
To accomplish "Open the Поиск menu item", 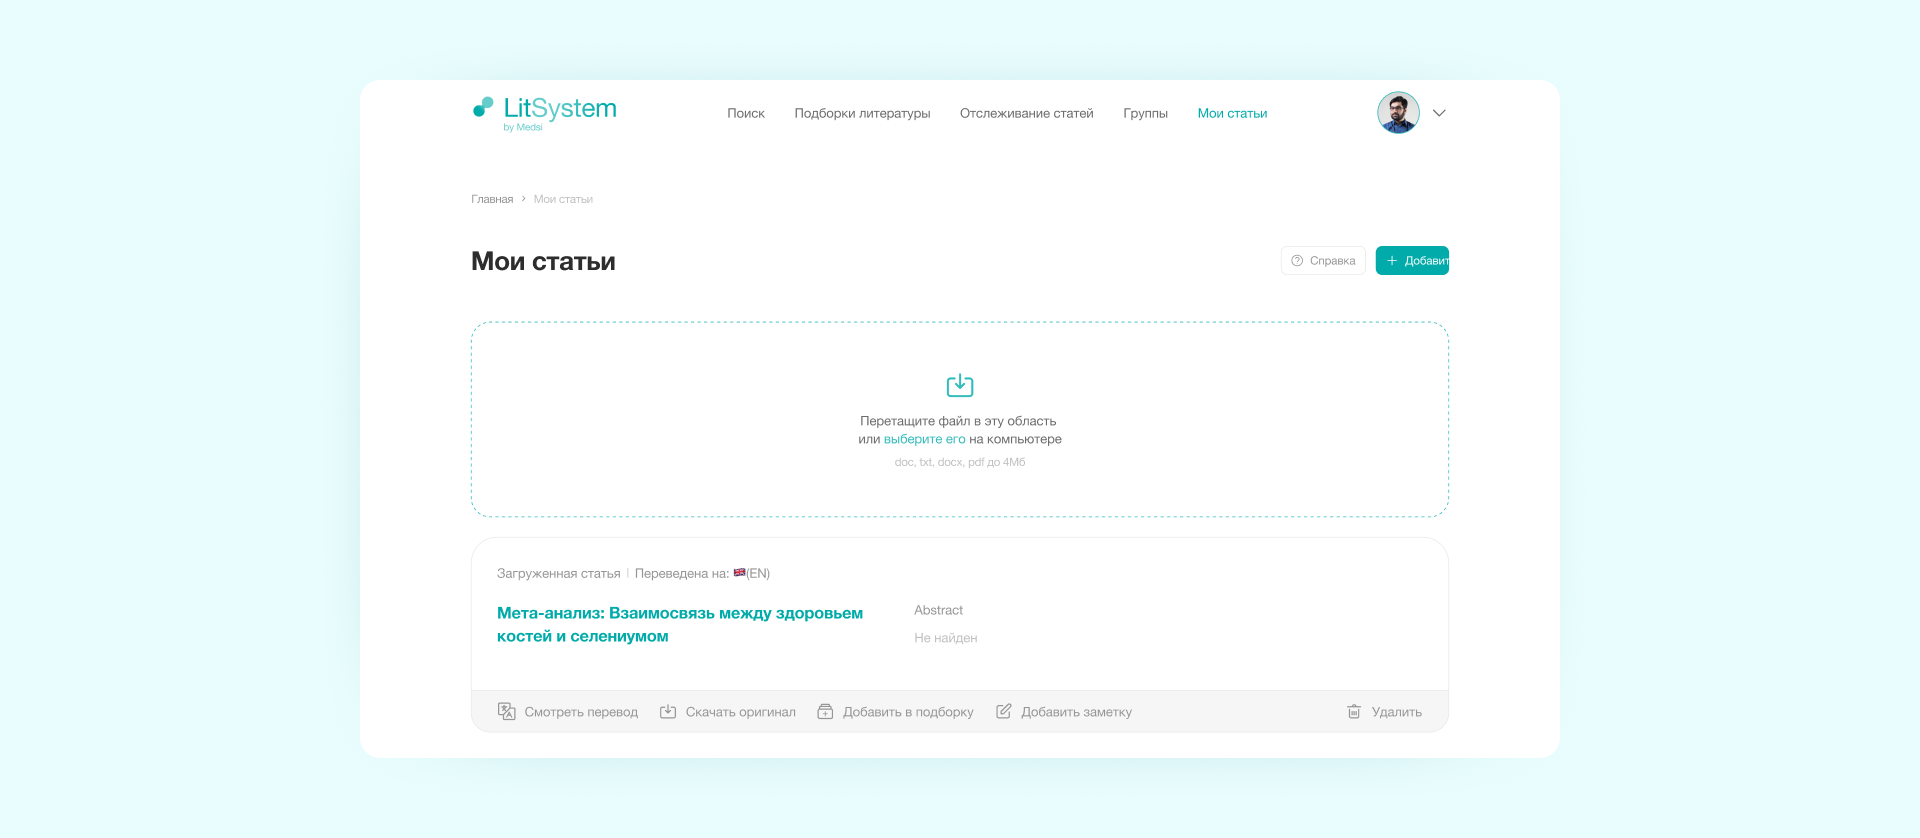I will [746, 114].
